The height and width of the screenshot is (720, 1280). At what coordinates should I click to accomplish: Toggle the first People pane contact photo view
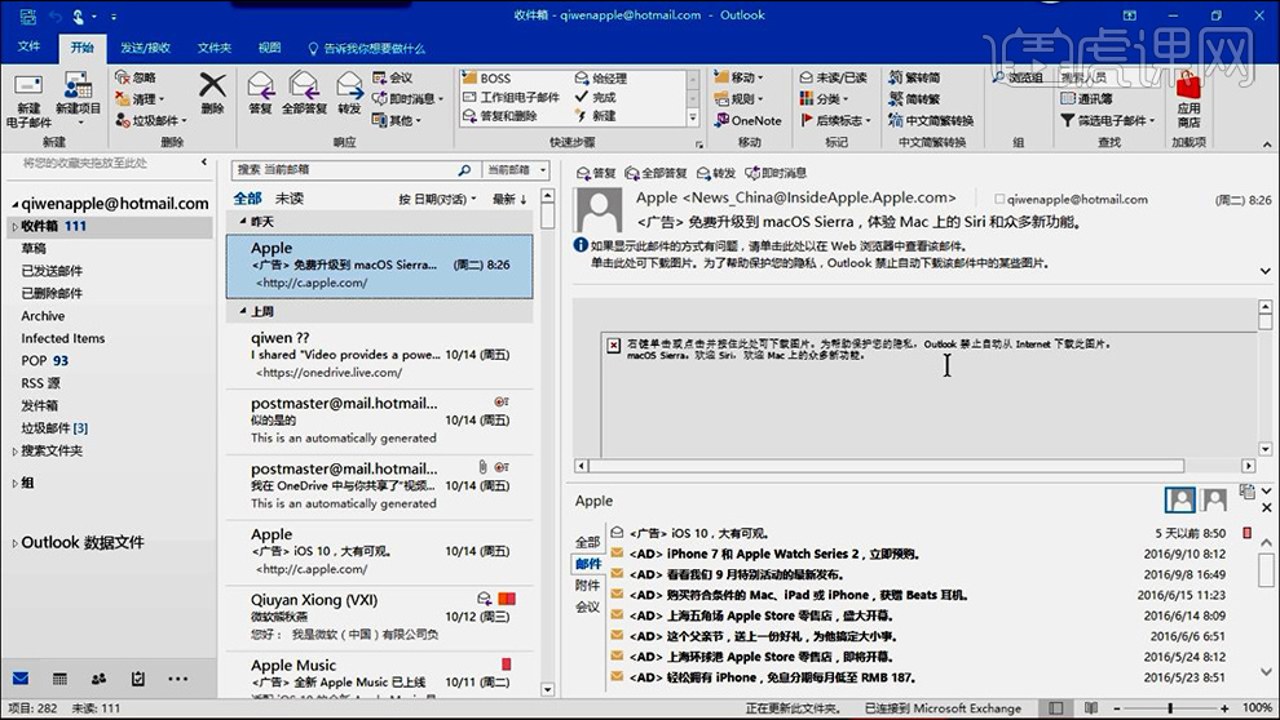[x=1181, y=499]
